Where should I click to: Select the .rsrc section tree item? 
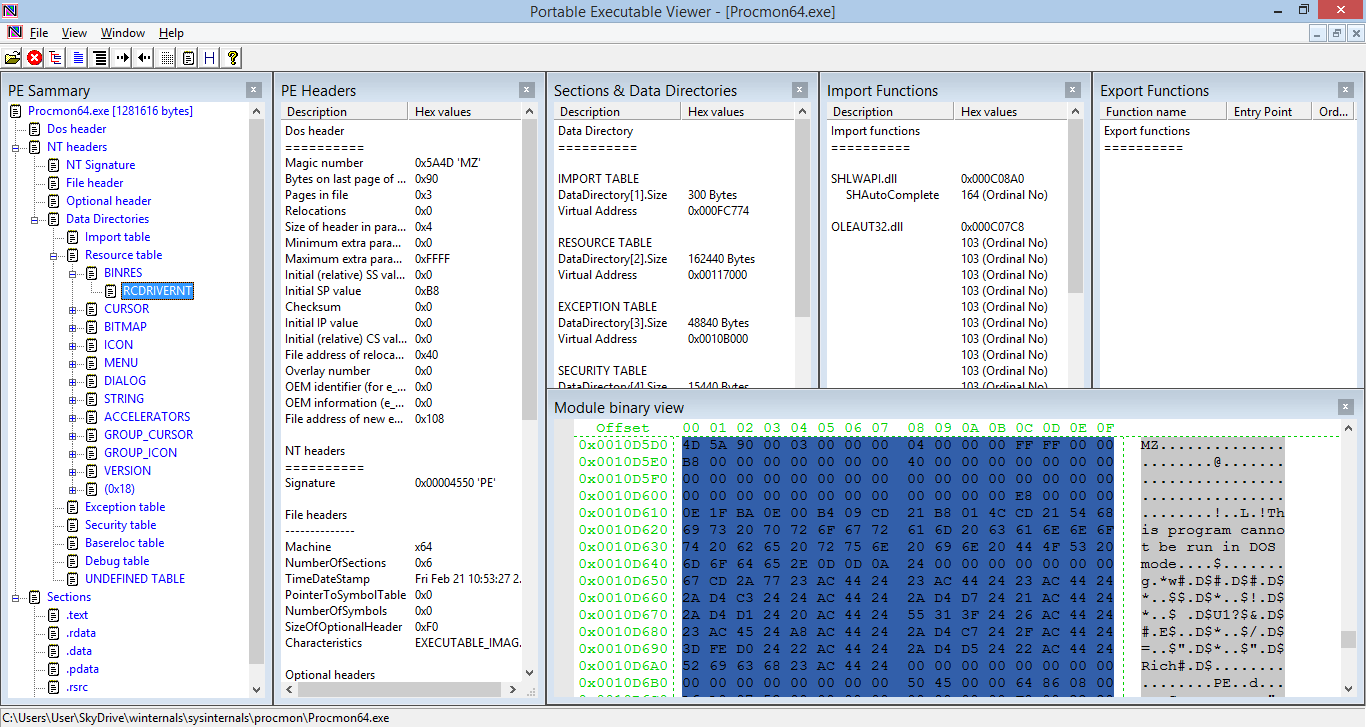tap(78, 687)
